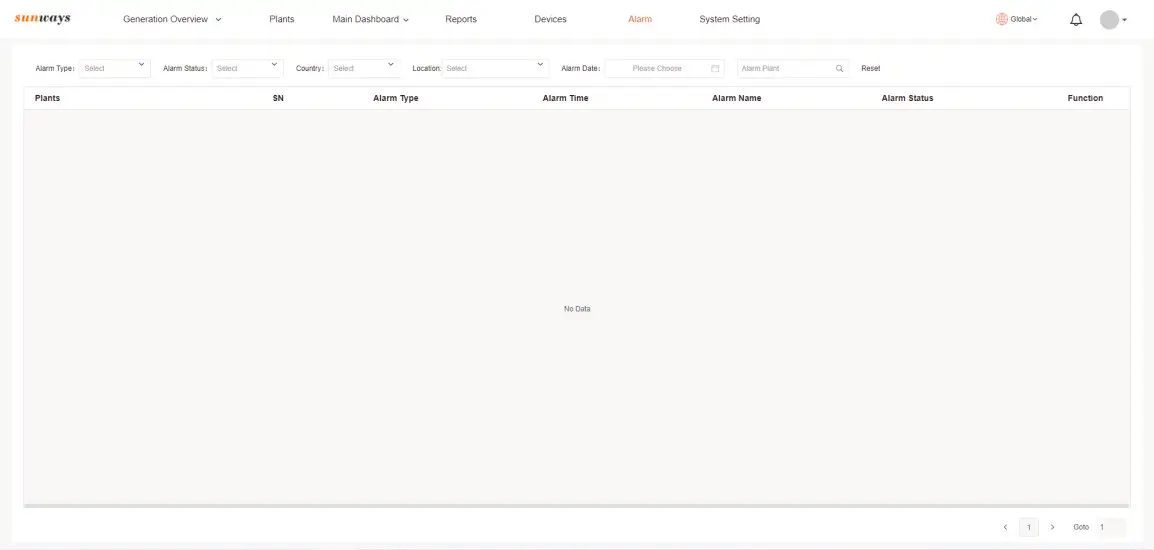Expand the caret beside user avatar

click(1125, 20)
